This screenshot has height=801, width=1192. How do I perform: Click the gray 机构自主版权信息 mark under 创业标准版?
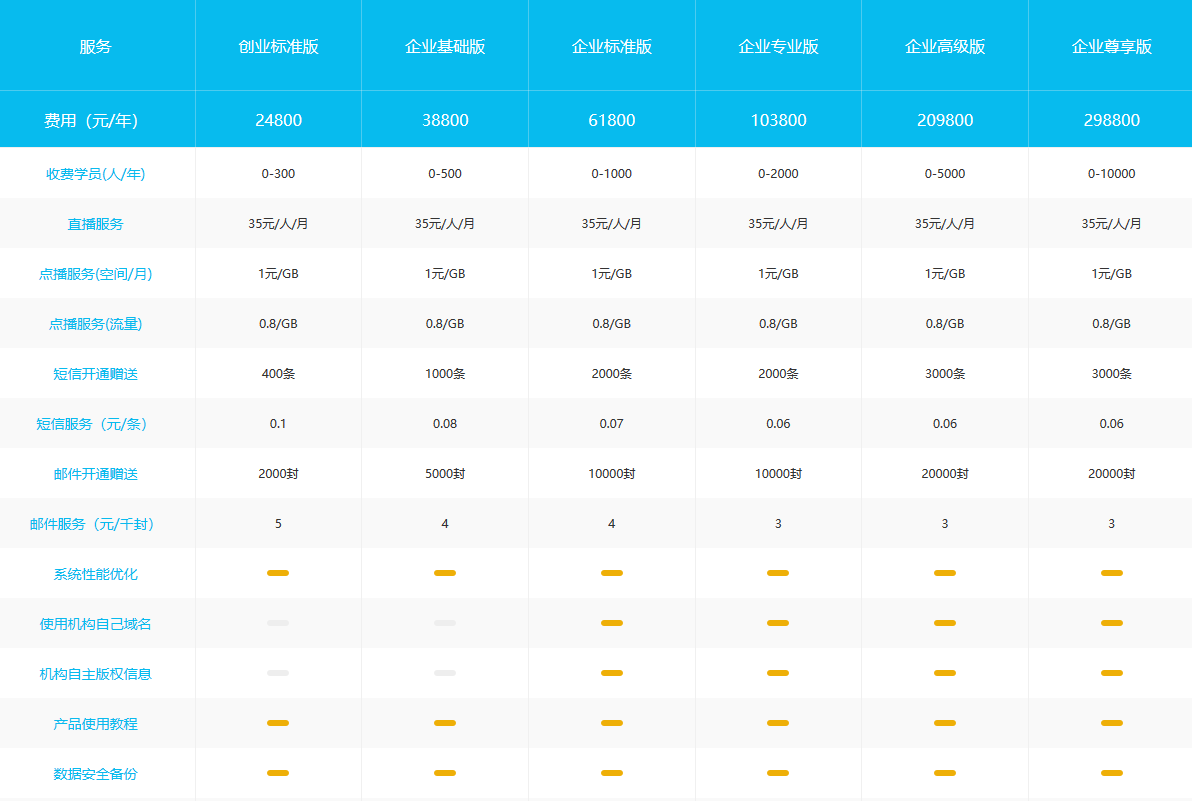point(278,673)
